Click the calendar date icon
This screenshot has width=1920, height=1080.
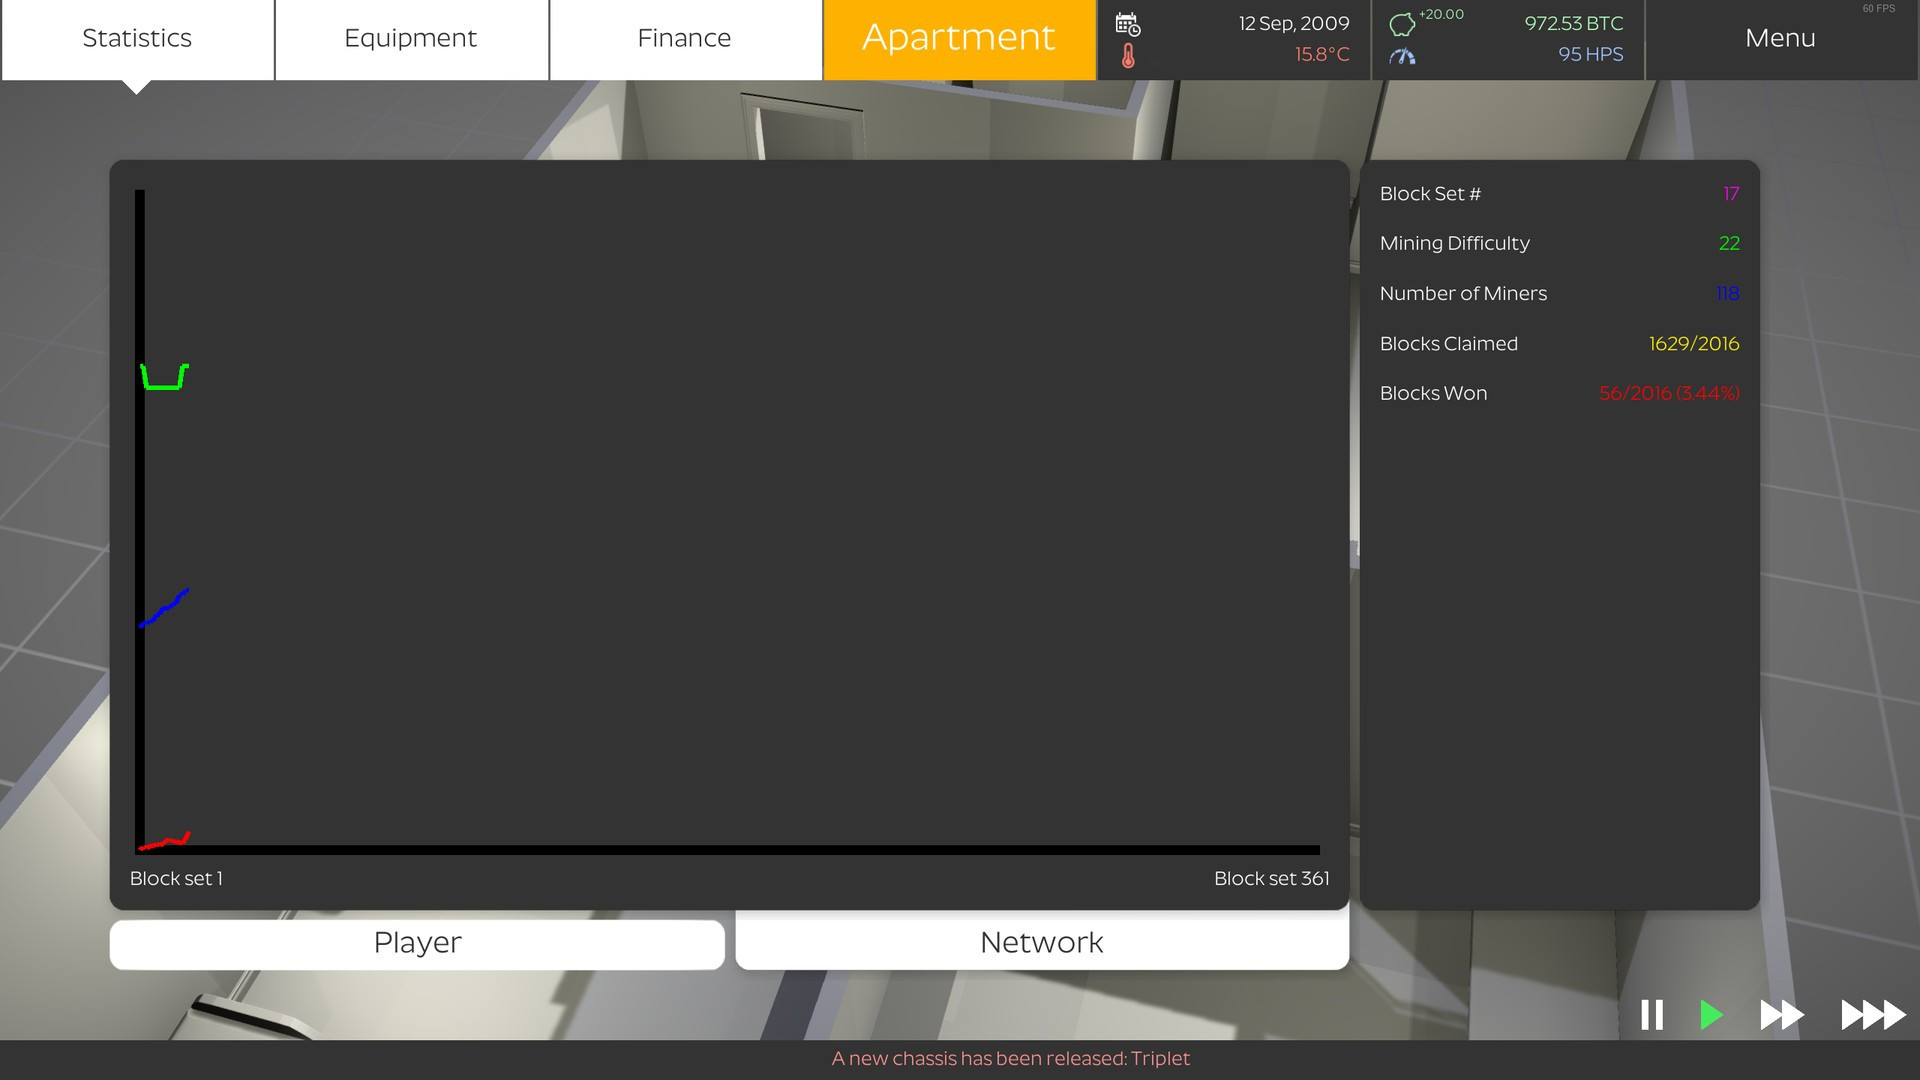pyautogui.click(x=1127, y=24)
